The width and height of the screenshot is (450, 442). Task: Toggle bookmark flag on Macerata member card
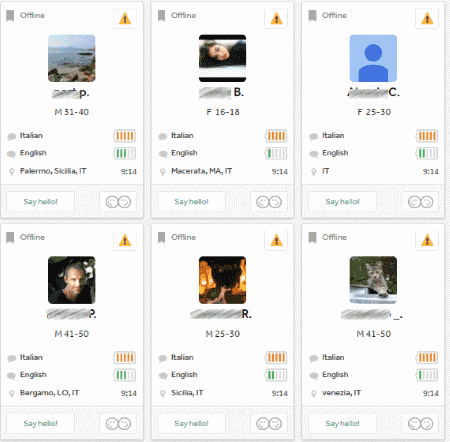coord(161,15)
